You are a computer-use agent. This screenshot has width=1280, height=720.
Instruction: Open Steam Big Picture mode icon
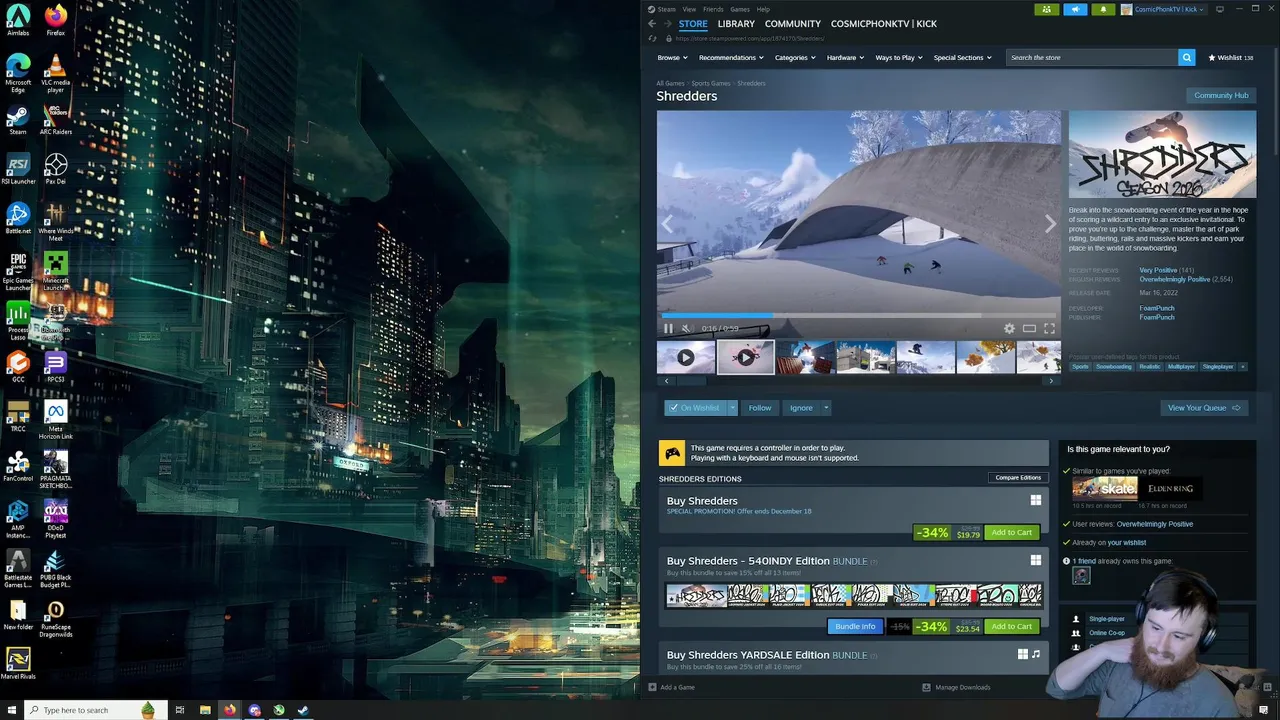[x=1220, y=9]
